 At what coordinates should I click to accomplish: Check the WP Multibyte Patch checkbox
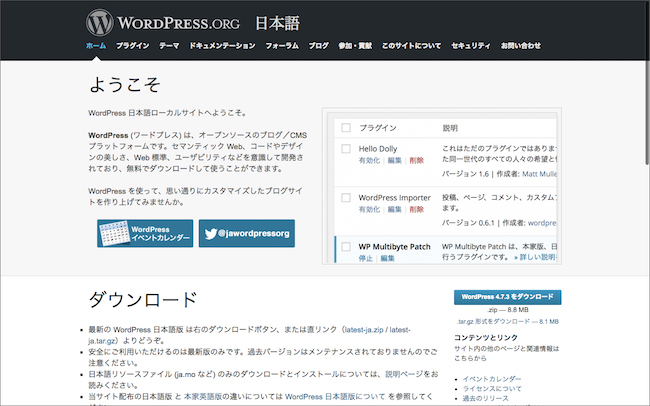[346, 246]
